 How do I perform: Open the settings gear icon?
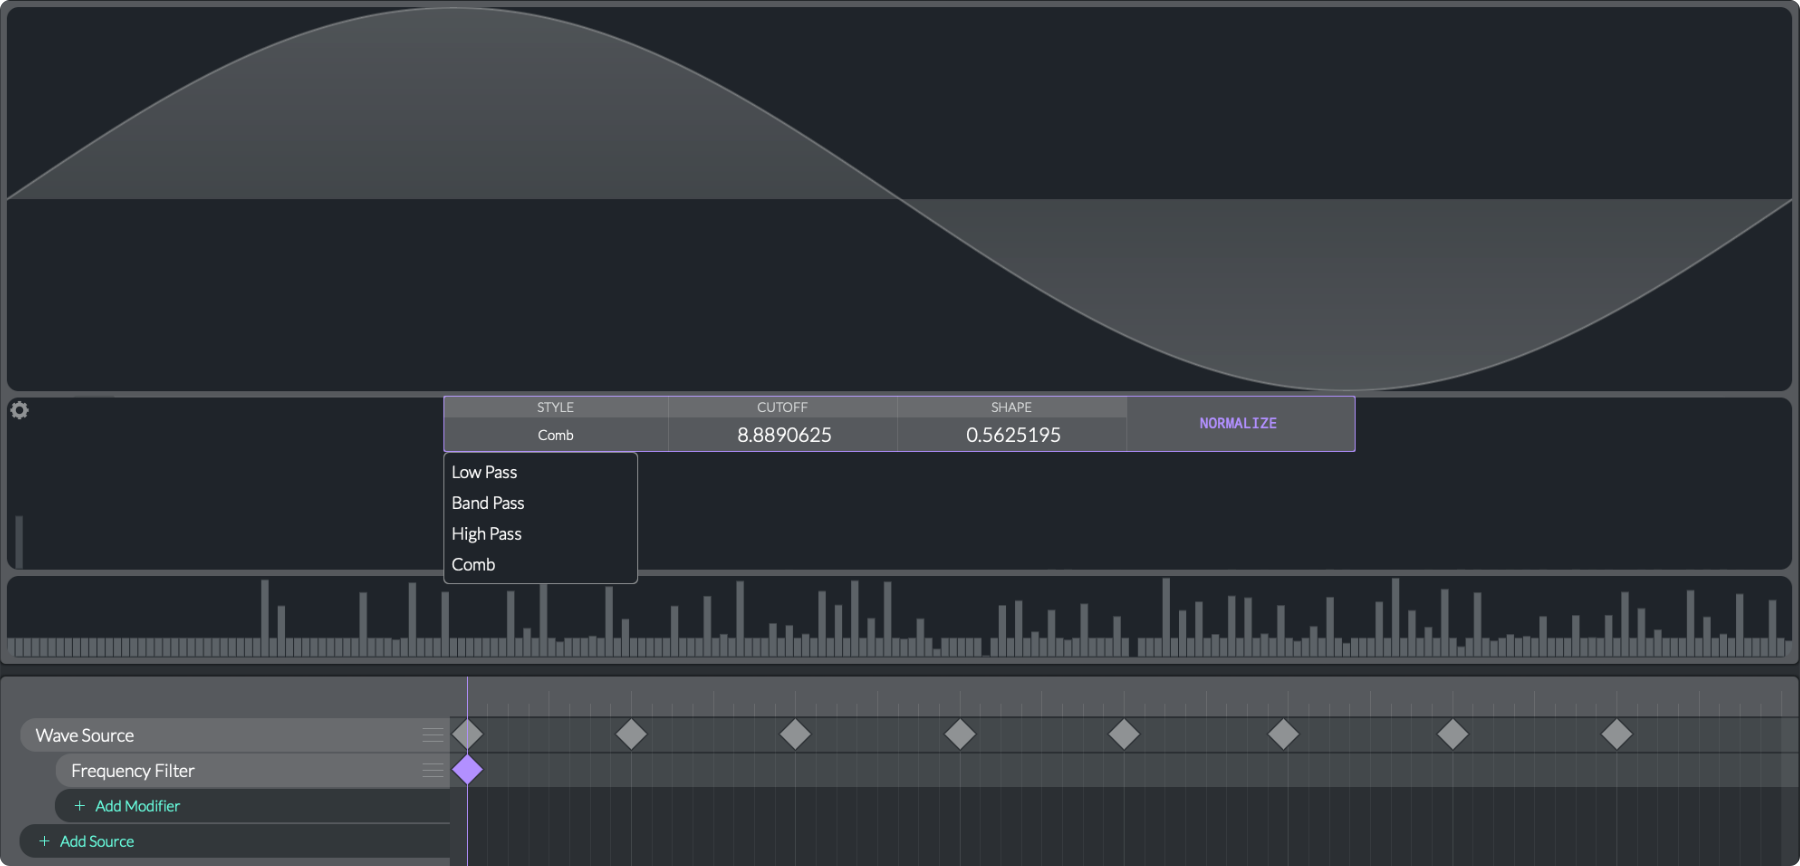tap(19, 410)
